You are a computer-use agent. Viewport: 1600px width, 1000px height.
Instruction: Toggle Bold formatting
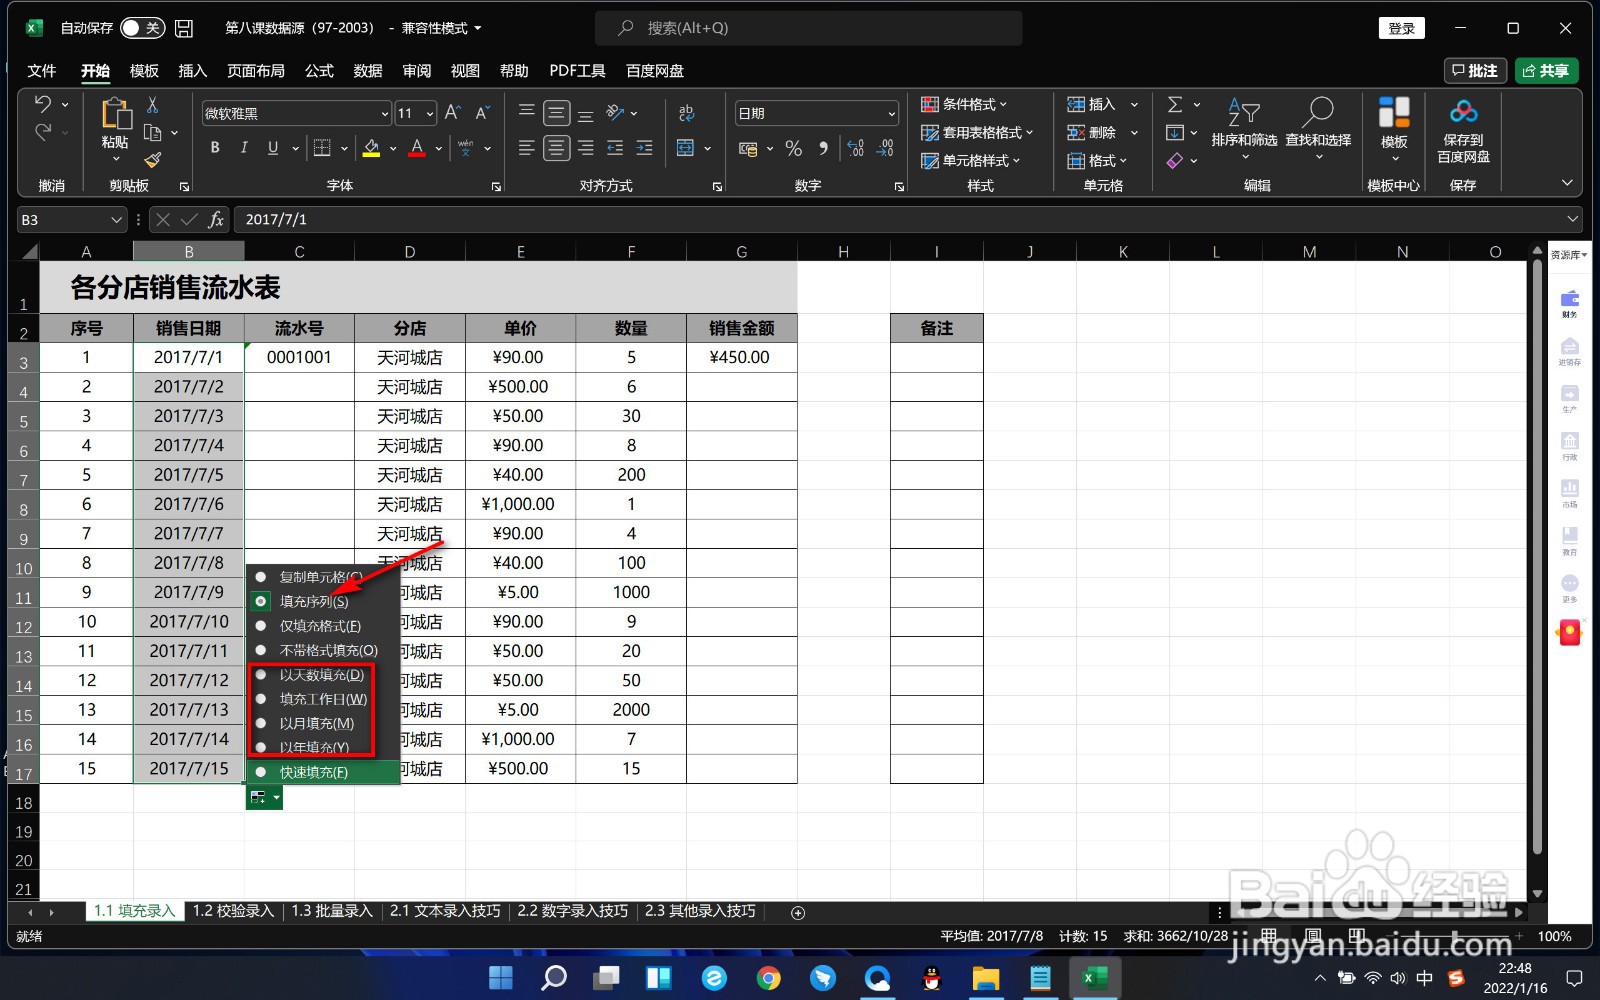(x=215, y=148)
